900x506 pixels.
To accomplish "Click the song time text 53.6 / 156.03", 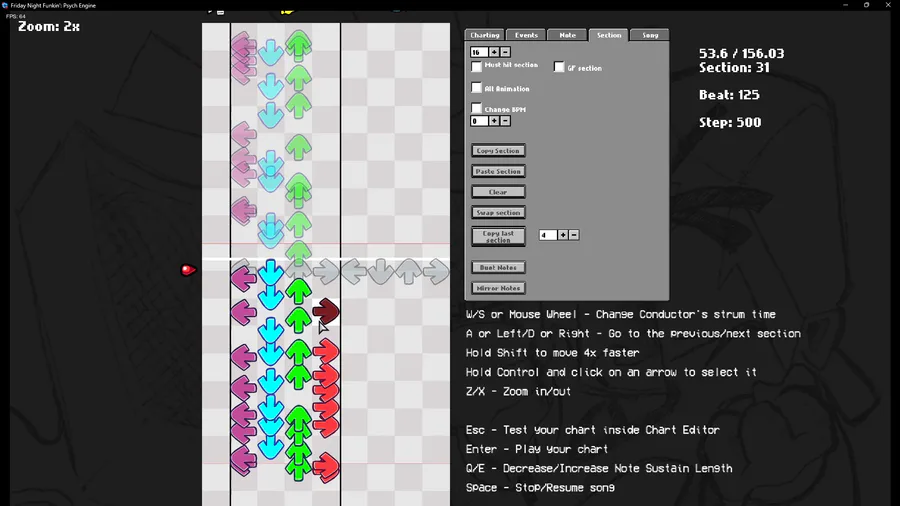I will 742,53.
